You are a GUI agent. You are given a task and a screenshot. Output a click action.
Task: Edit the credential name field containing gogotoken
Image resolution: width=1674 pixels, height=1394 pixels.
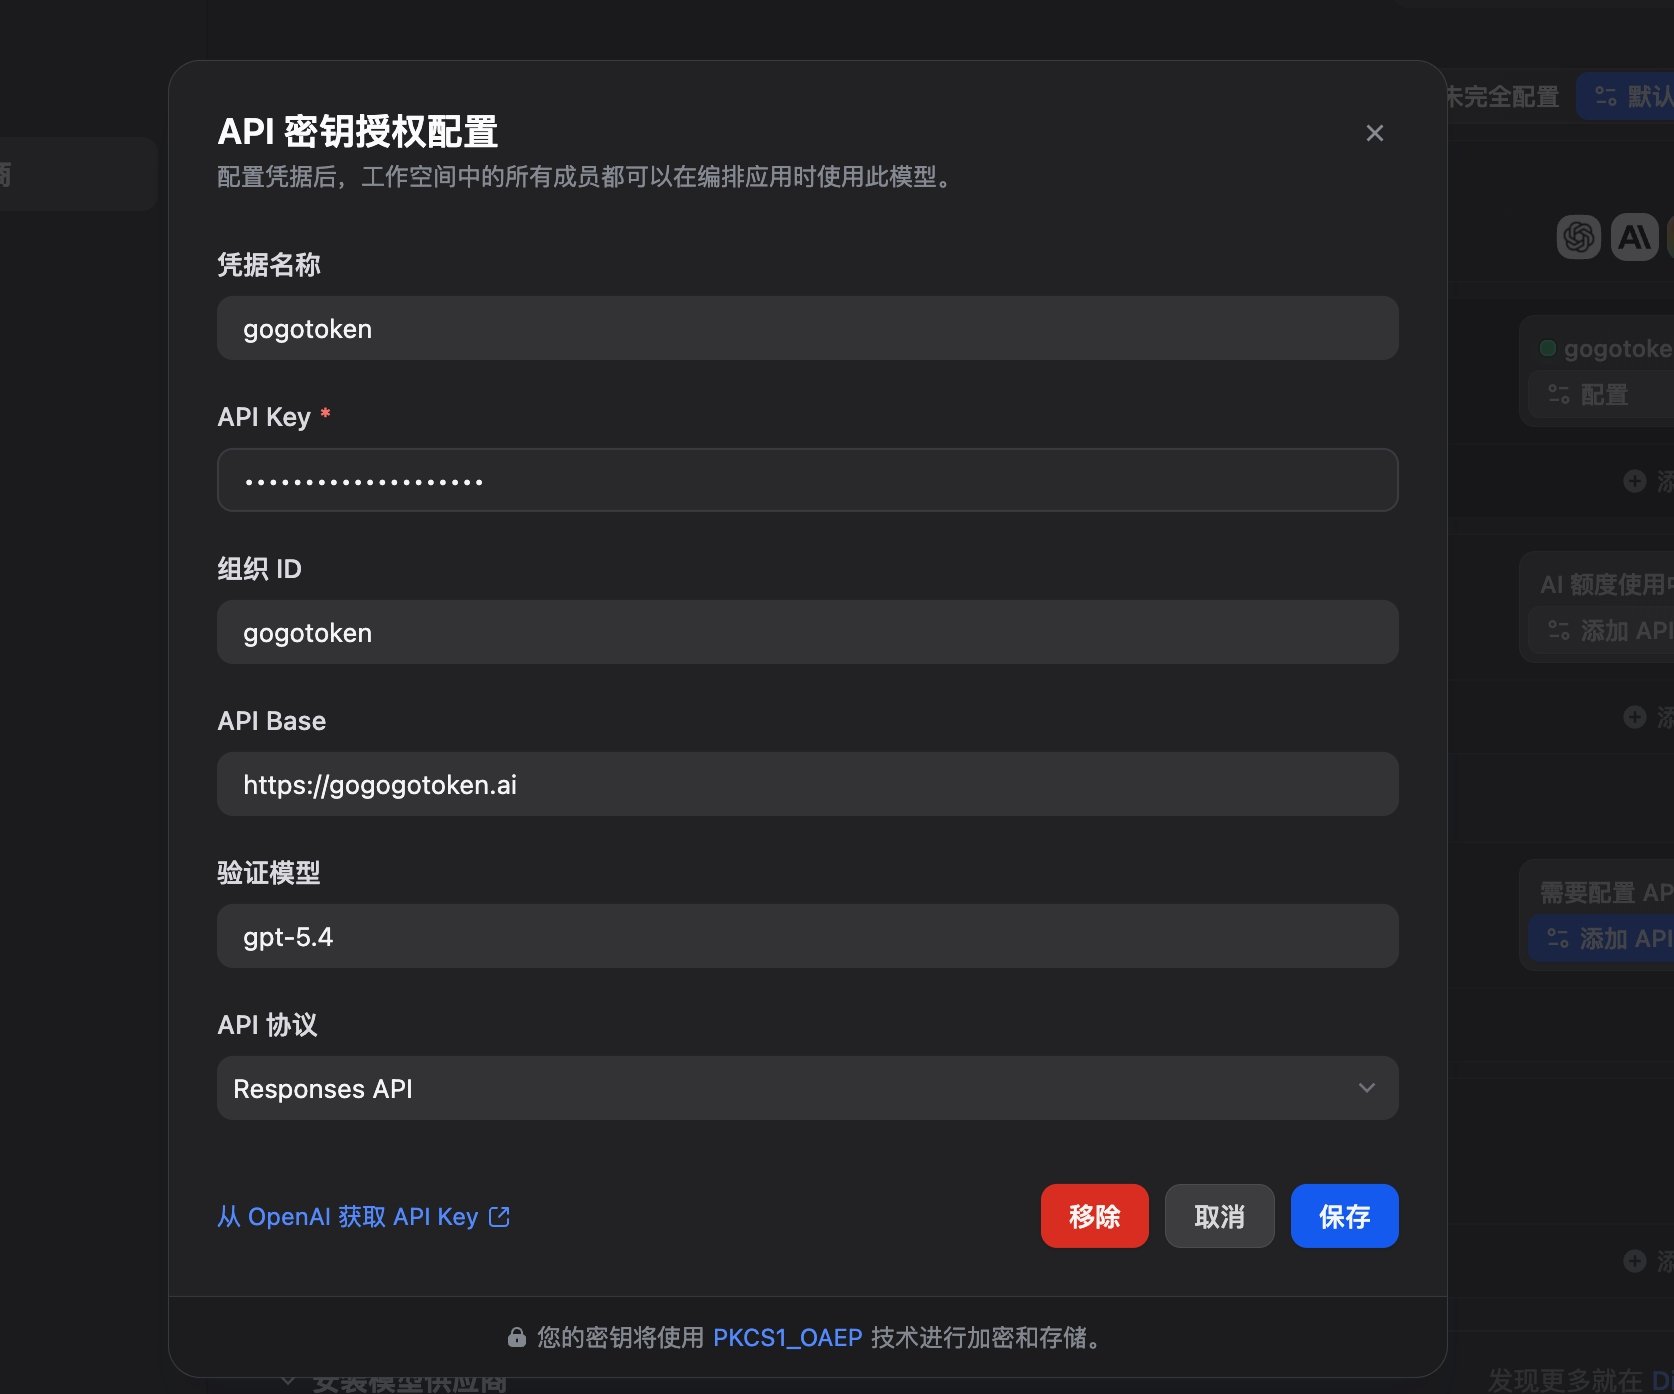tap(807, 328)
